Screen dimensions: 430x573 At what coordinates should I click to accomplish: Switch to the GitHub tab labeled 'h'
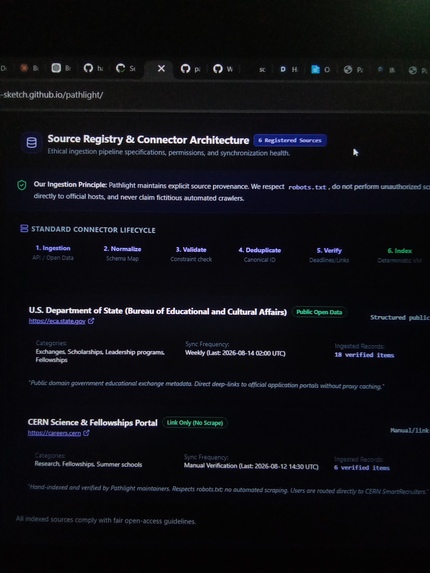[x=93, y=68]
